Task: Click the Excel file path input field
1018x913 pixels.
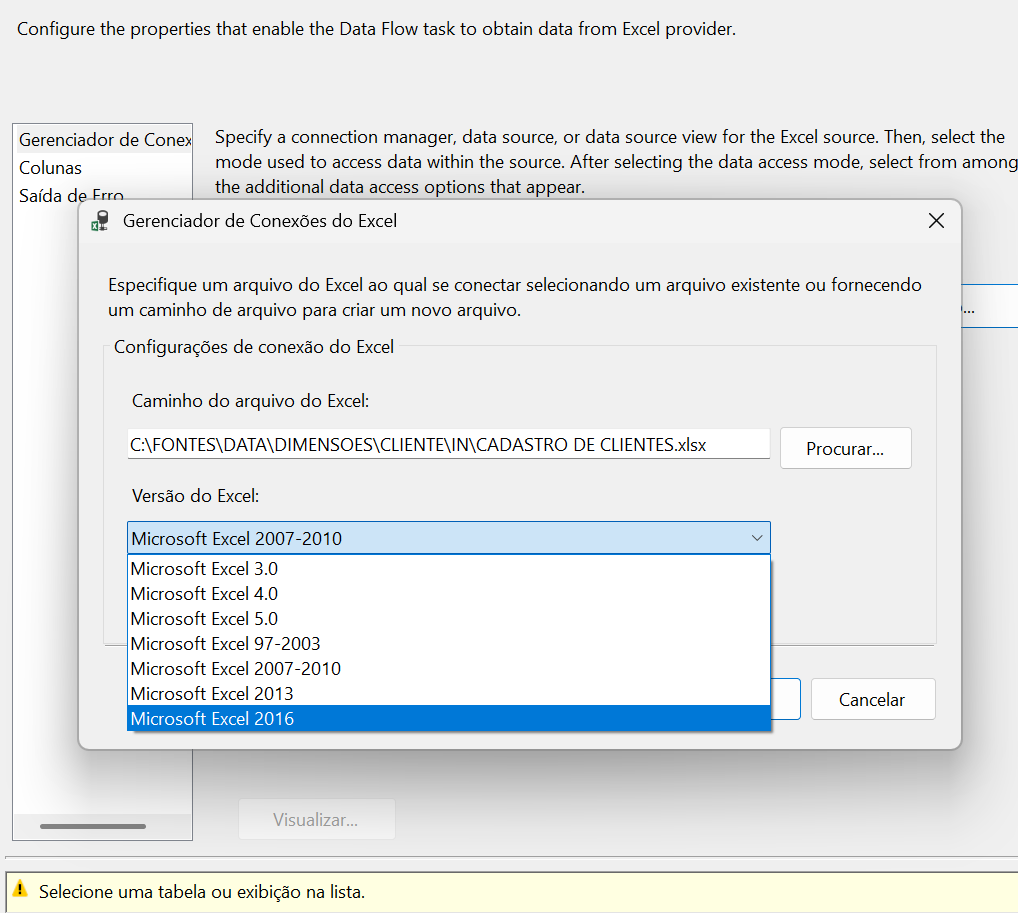Action: tap(449, 444)
